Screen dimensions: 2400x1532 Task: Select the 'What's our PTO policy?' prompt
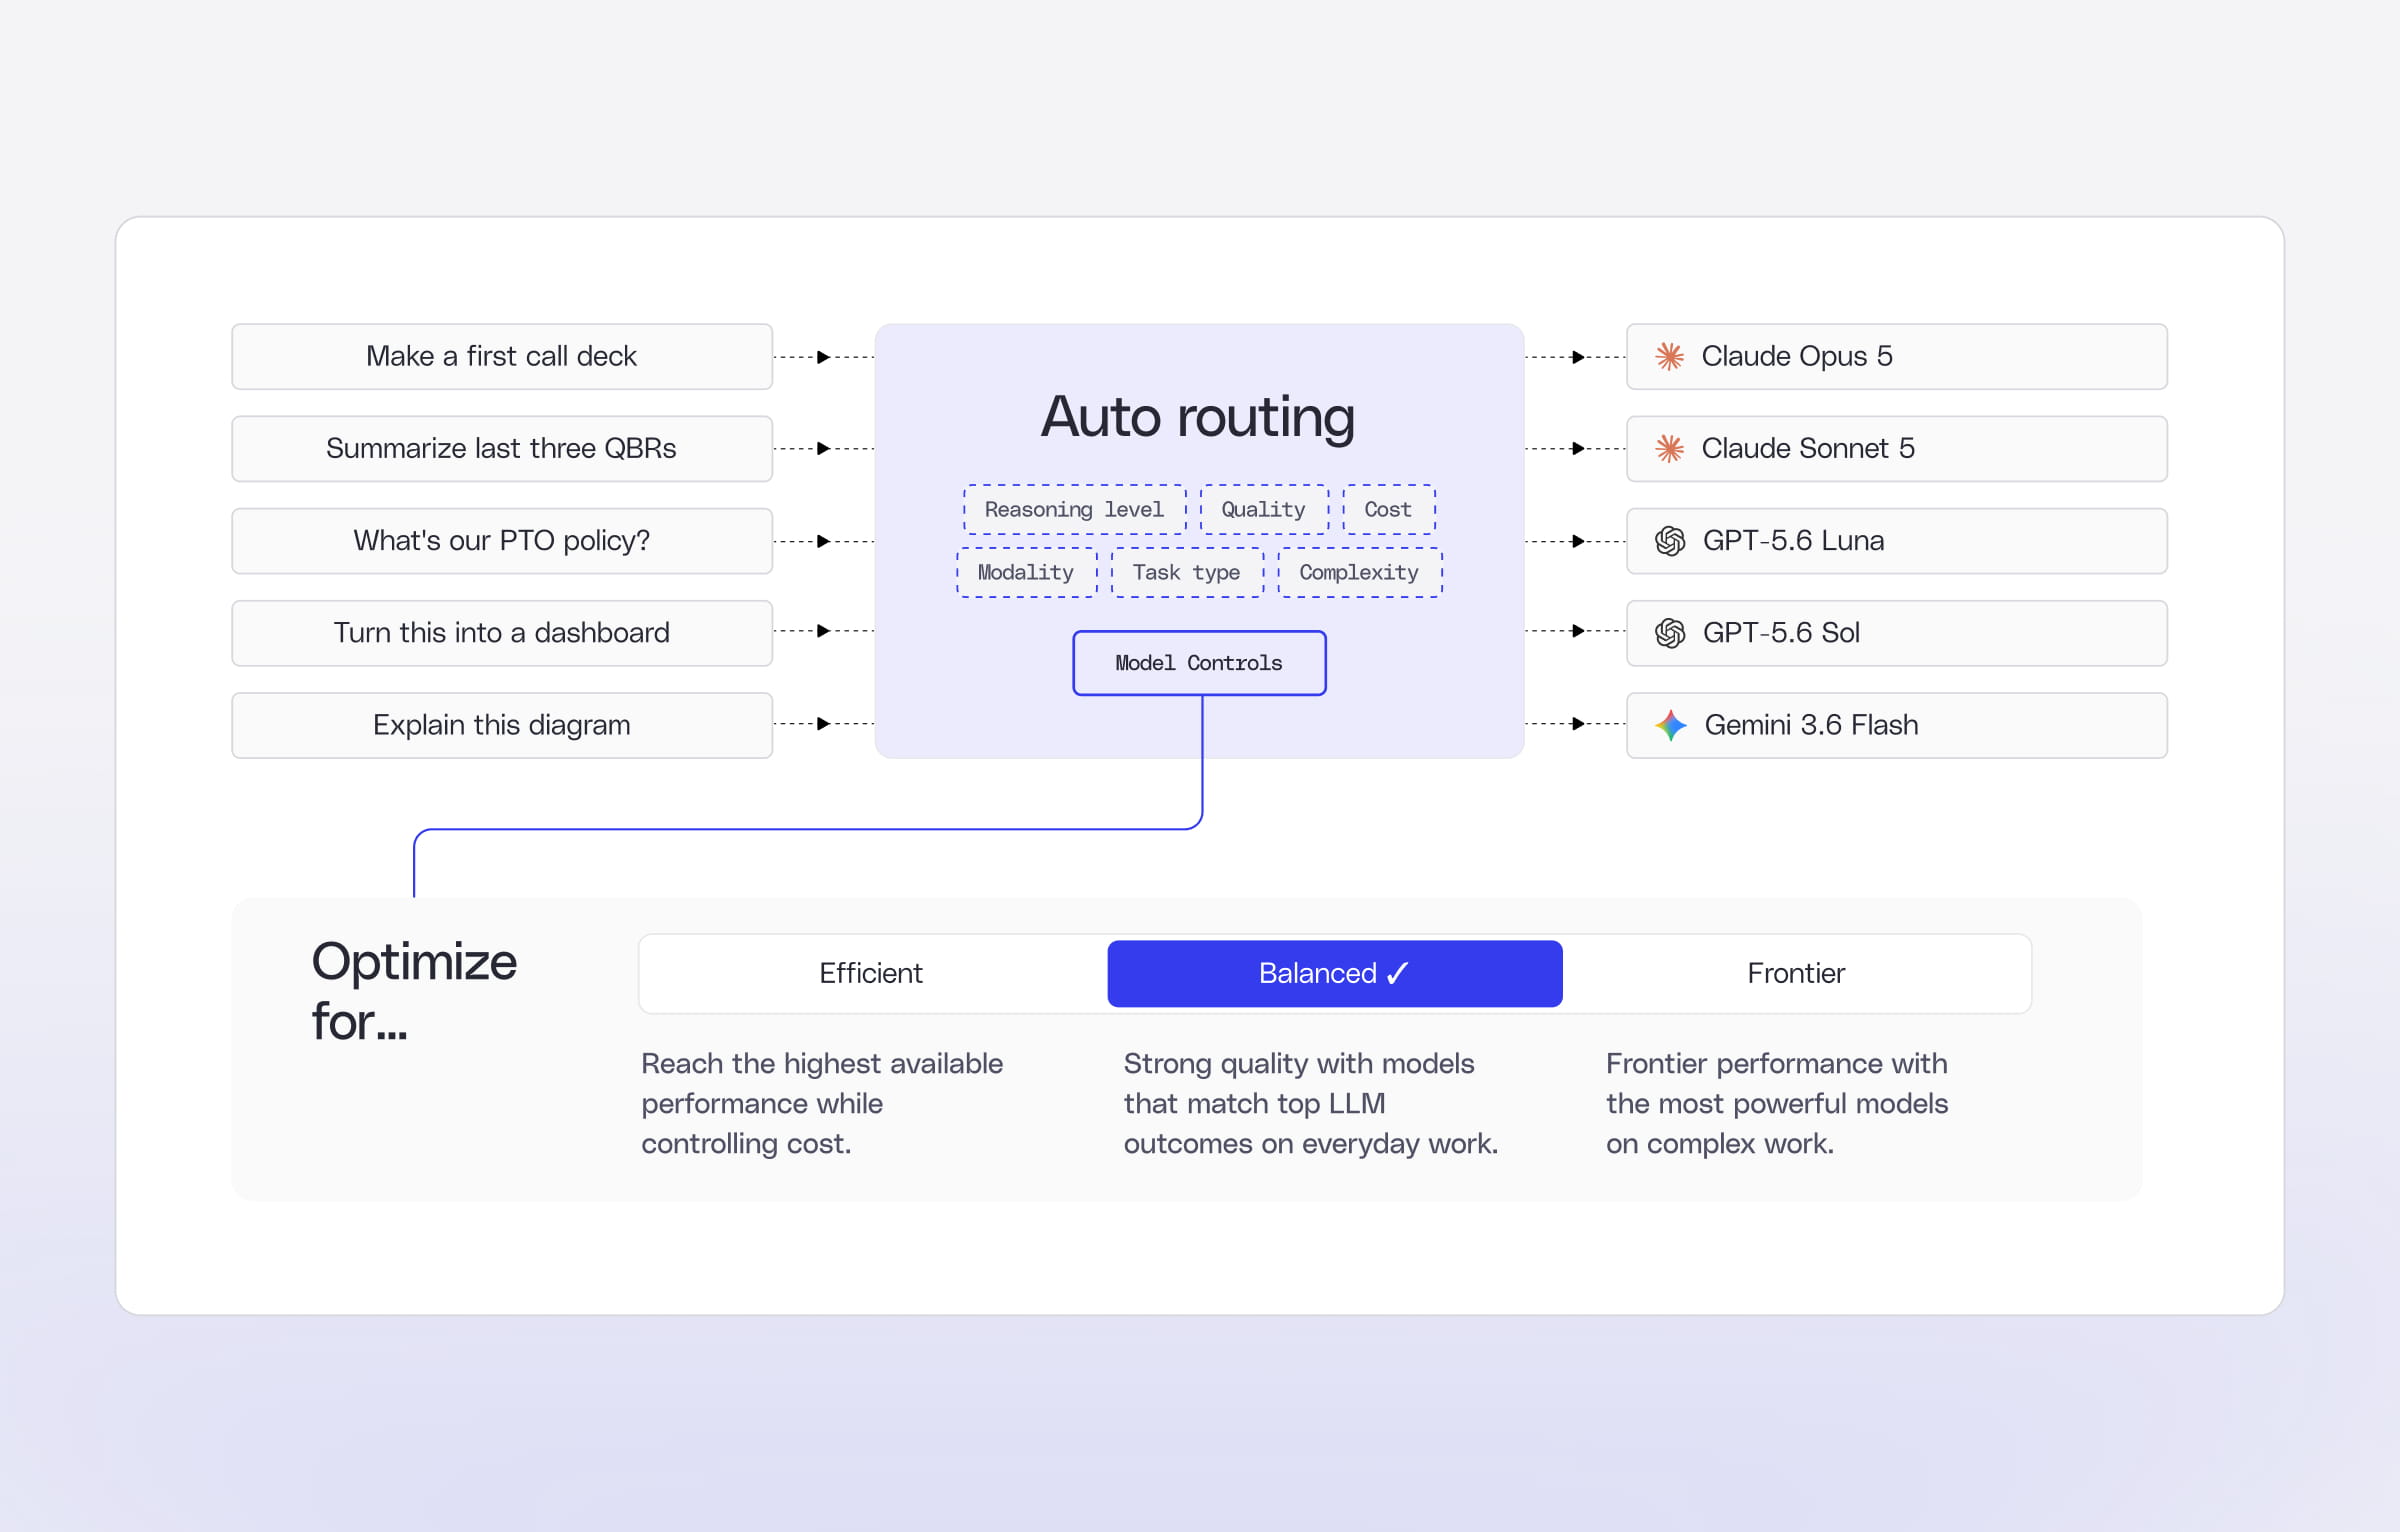click(502, 541)
